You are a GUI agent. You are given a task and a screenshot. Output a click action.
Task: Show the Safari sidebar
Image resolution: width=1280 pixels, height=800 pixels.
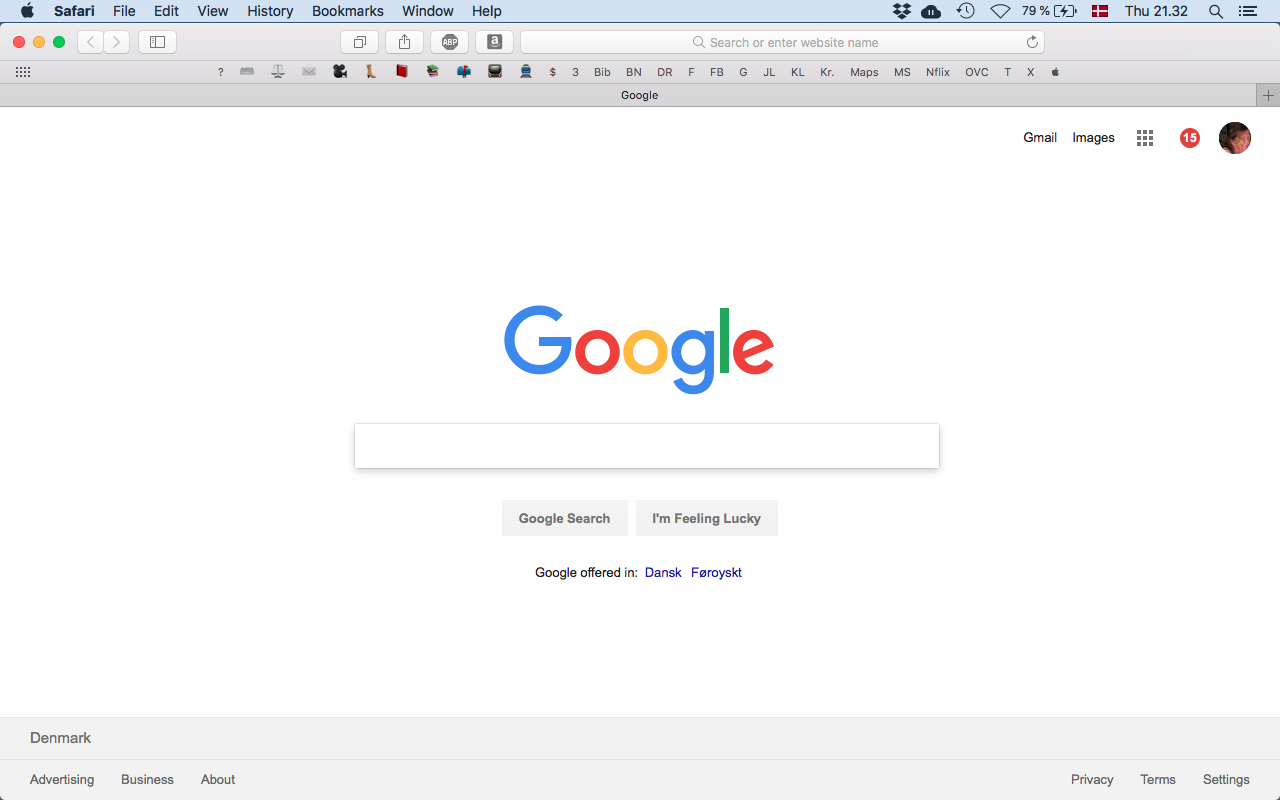[x=157, y=42]
